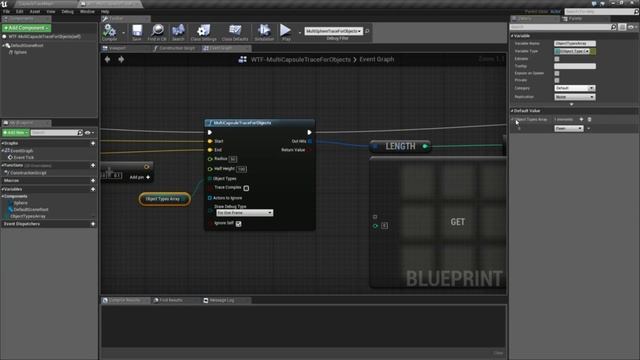The height and width of the screenshot is (360, 640).
Task: Open Compile options dropdown arrow
Action: pyautogui.click(x=124, y=33)
